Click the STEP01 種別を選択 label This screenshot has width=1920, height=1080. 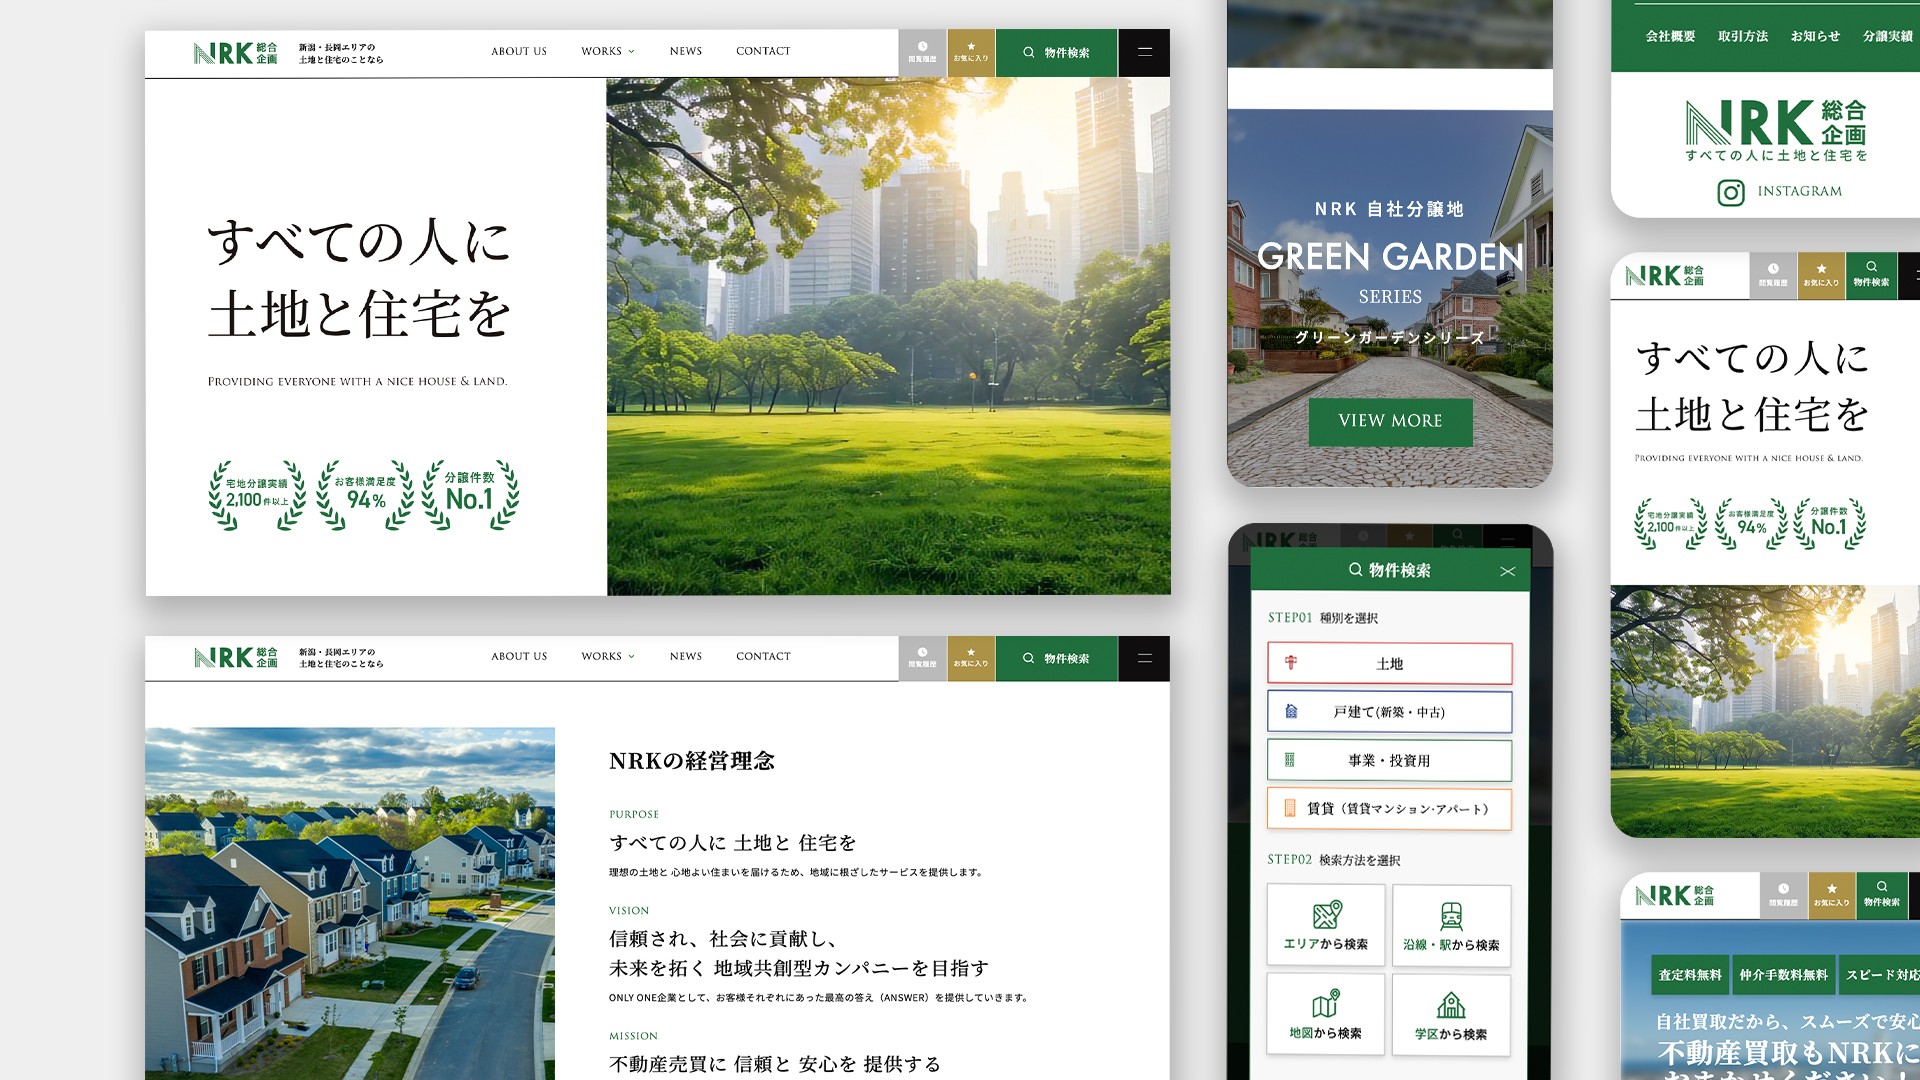pos(1323,618)
